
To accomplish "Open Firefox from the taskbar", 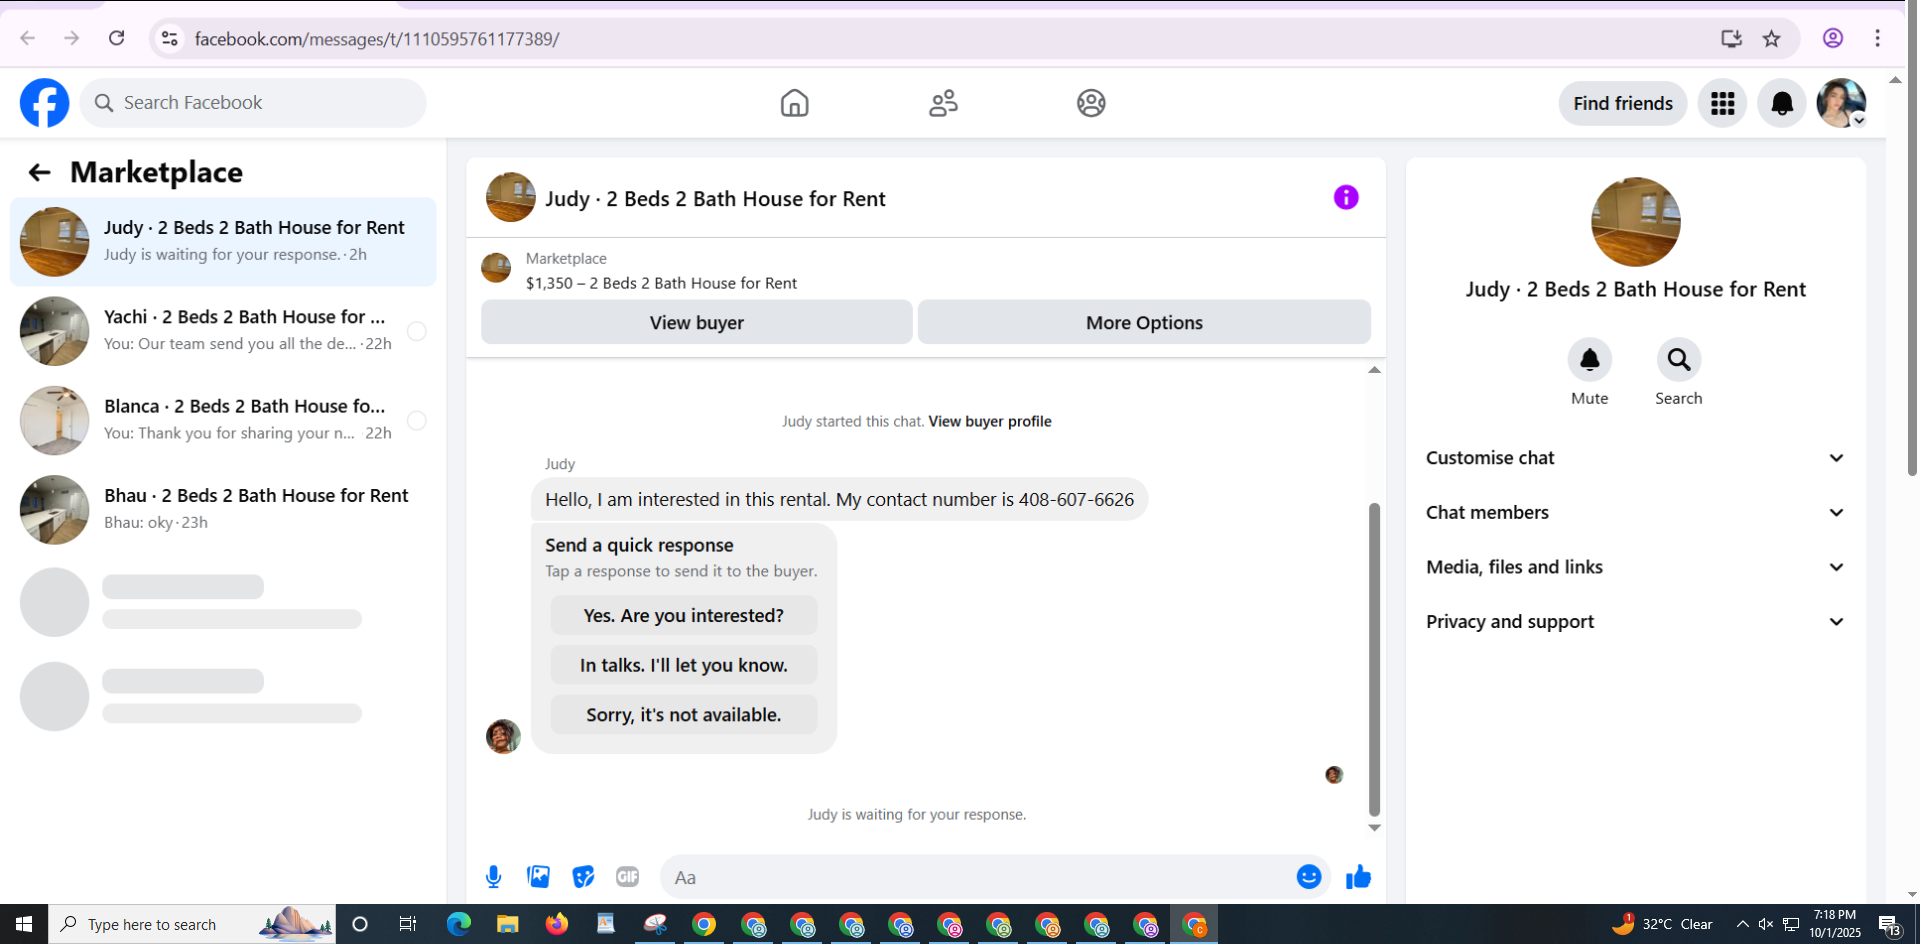I will click(x=557, y=924).
